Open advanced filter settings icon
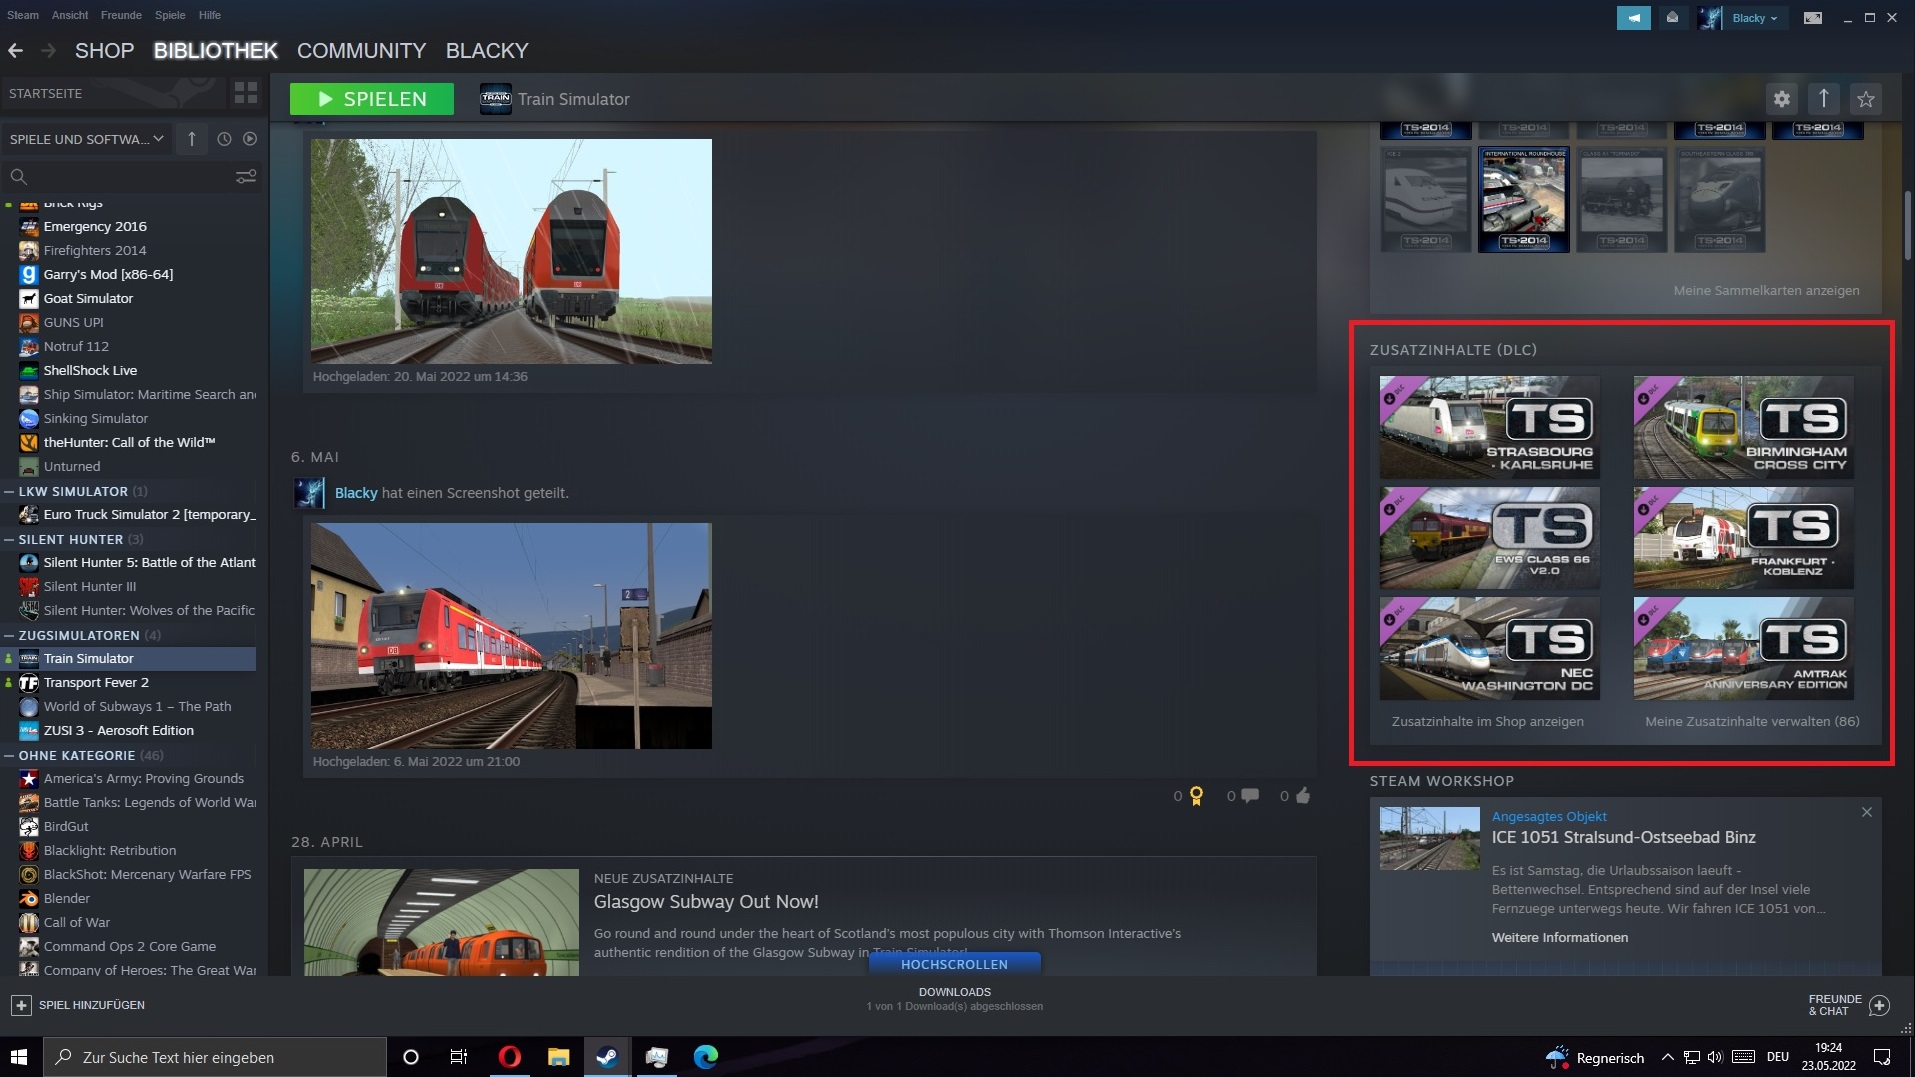 tap(246, 177)
